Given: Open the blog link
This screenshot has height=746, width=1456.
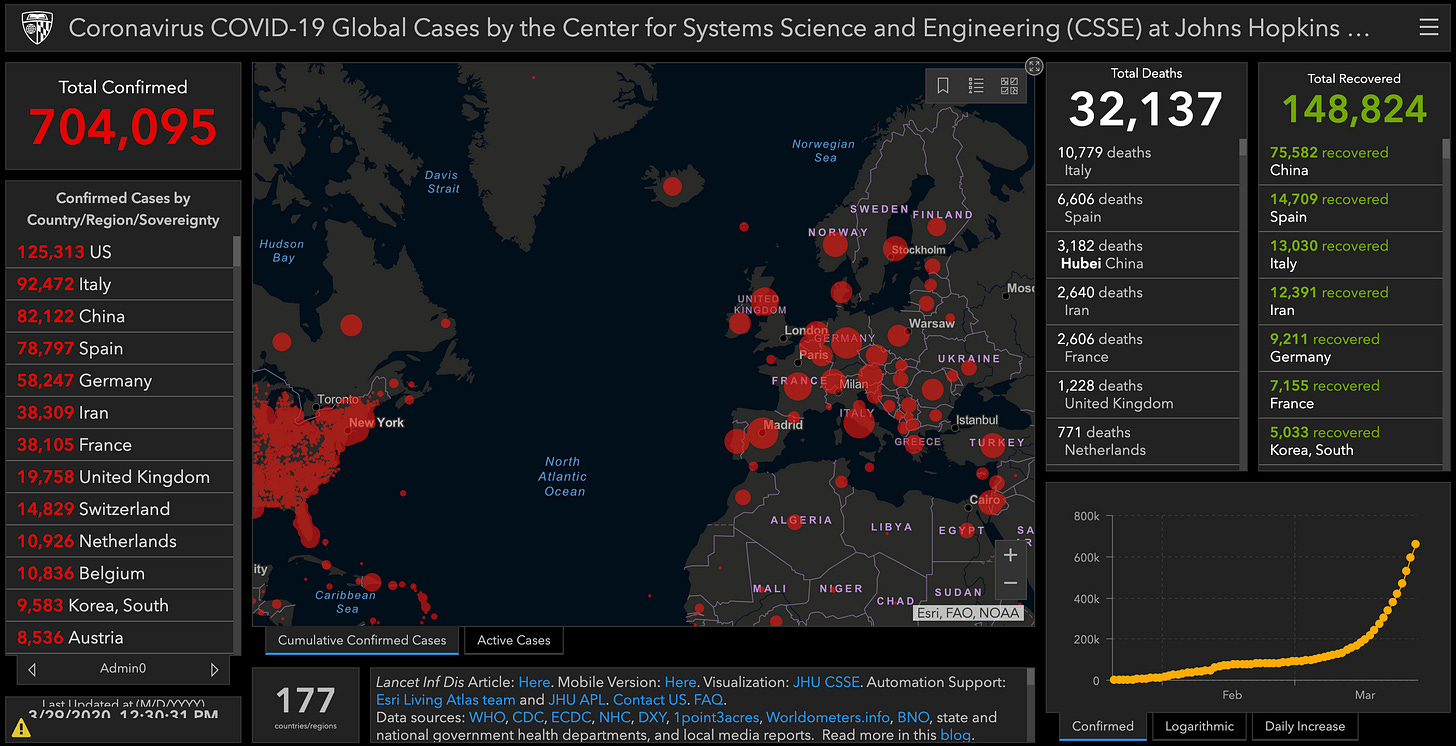Looking at the screenshot, I should [955, 735].
